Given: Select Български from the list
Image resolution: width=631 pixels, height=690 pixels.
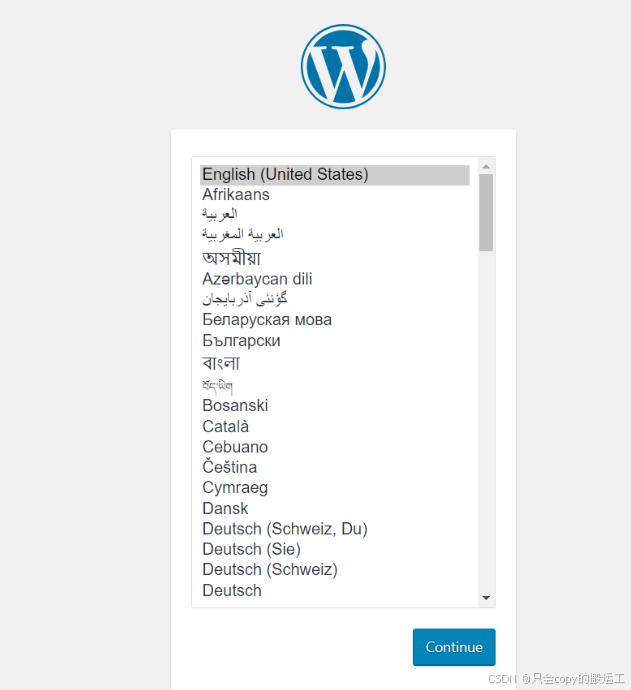Looking at the screenshot, I should pos(334,341).
